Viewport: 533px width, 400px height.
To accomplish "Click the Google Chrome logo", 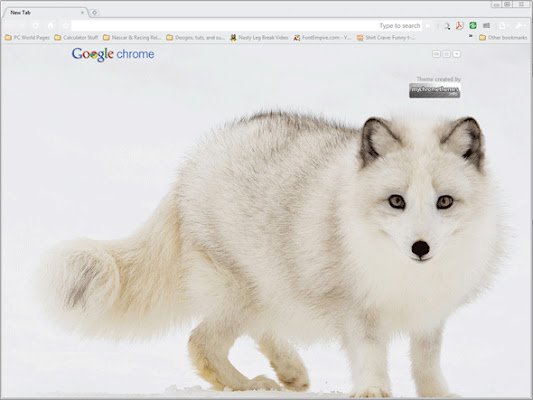I will [x=113, y=54].
